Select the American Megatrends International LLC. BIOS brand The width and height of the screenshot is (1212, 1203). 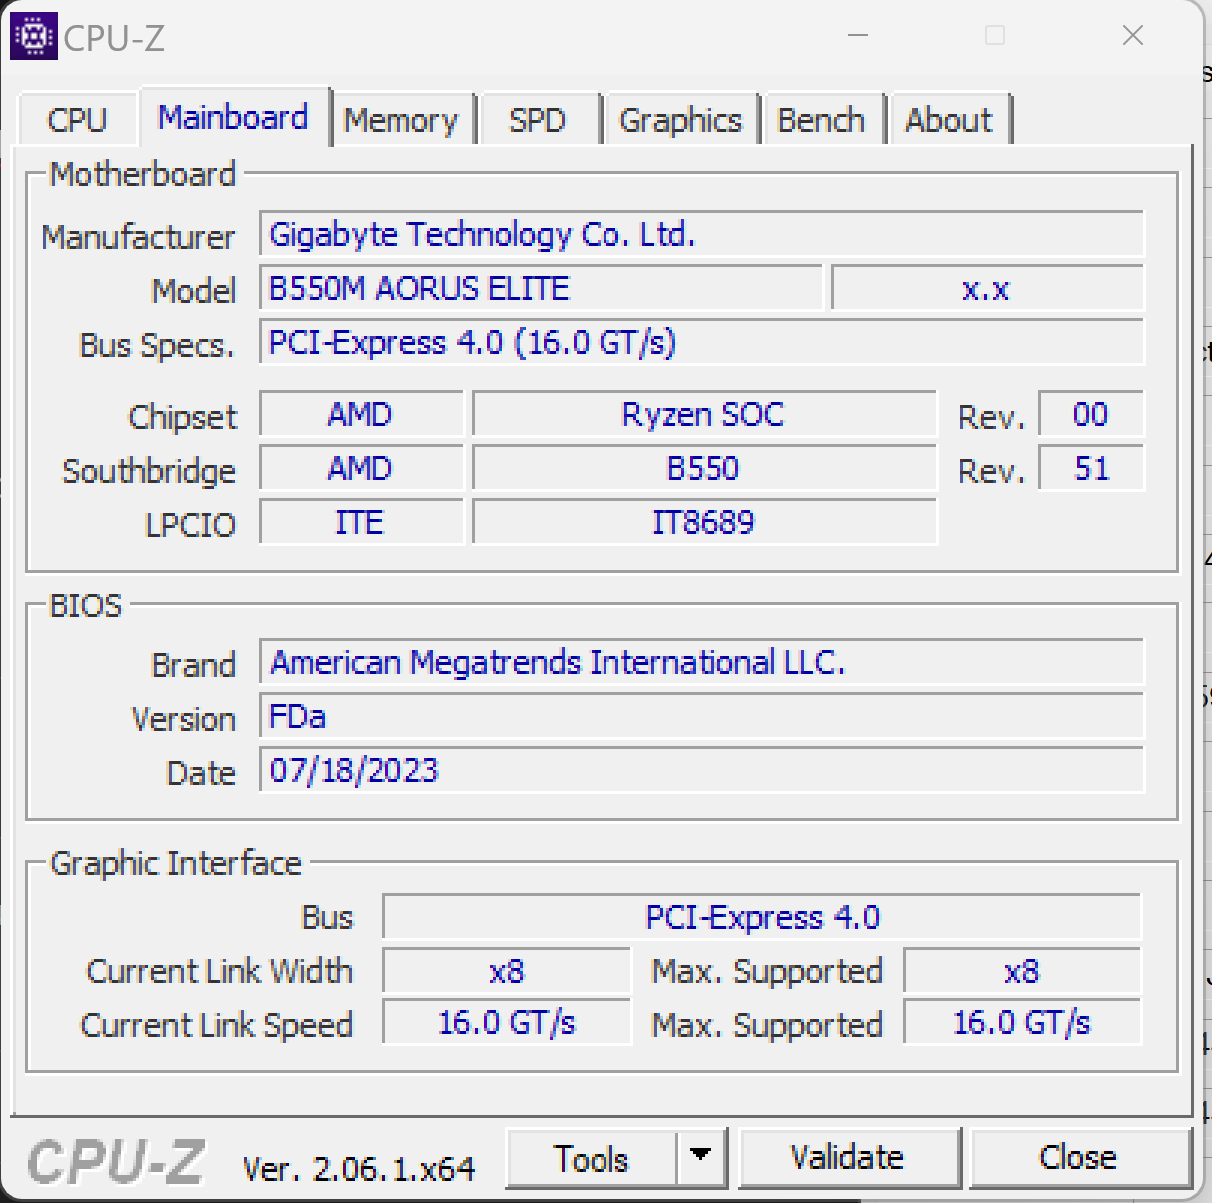click(x=701, y=663)
